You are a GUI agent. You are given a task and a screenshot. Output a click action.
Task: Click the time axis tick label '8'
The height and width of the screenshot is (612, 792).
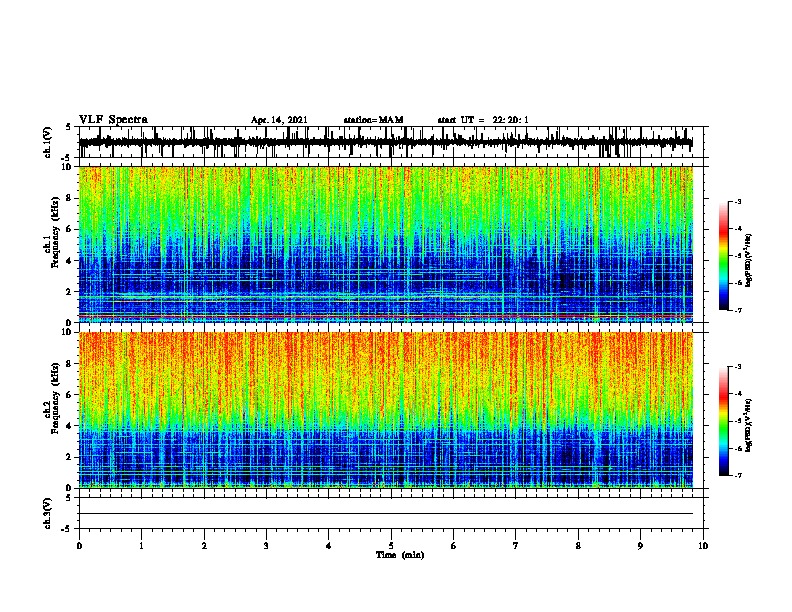tap(578, 546)
